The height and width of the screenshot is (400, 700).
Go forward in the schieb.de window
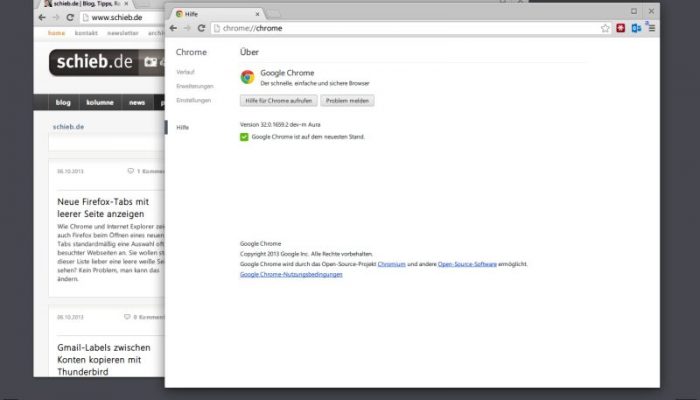click(56, 17)
